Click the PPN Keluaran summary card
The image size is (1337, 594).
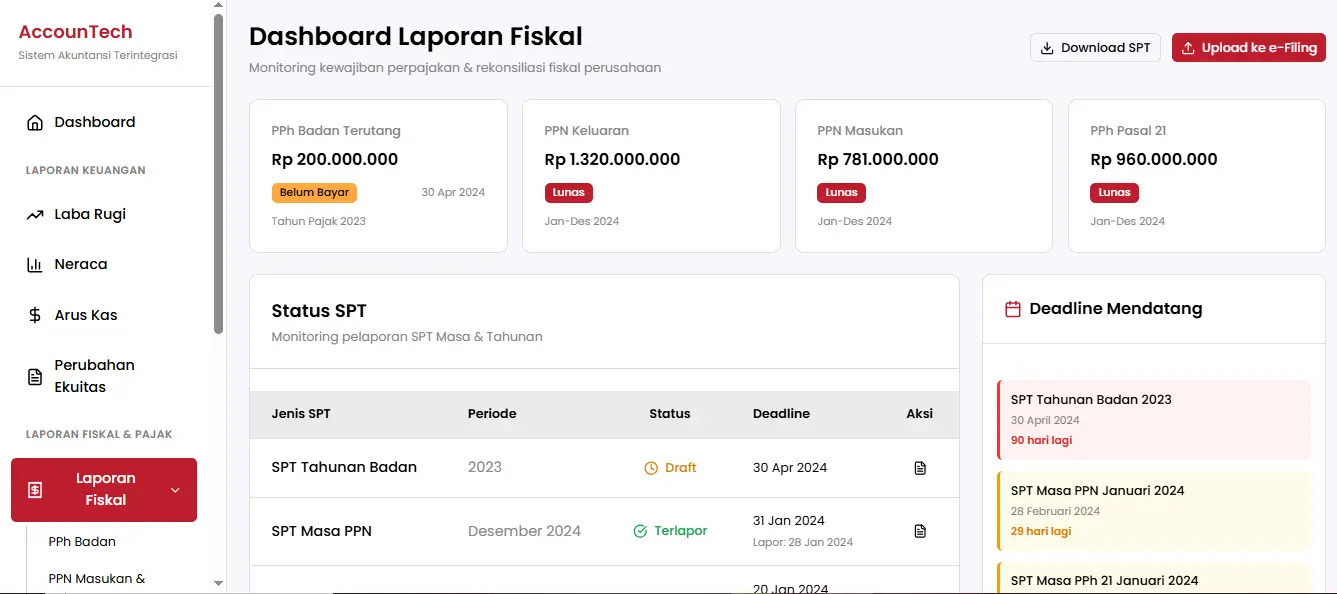click(651, 176)
